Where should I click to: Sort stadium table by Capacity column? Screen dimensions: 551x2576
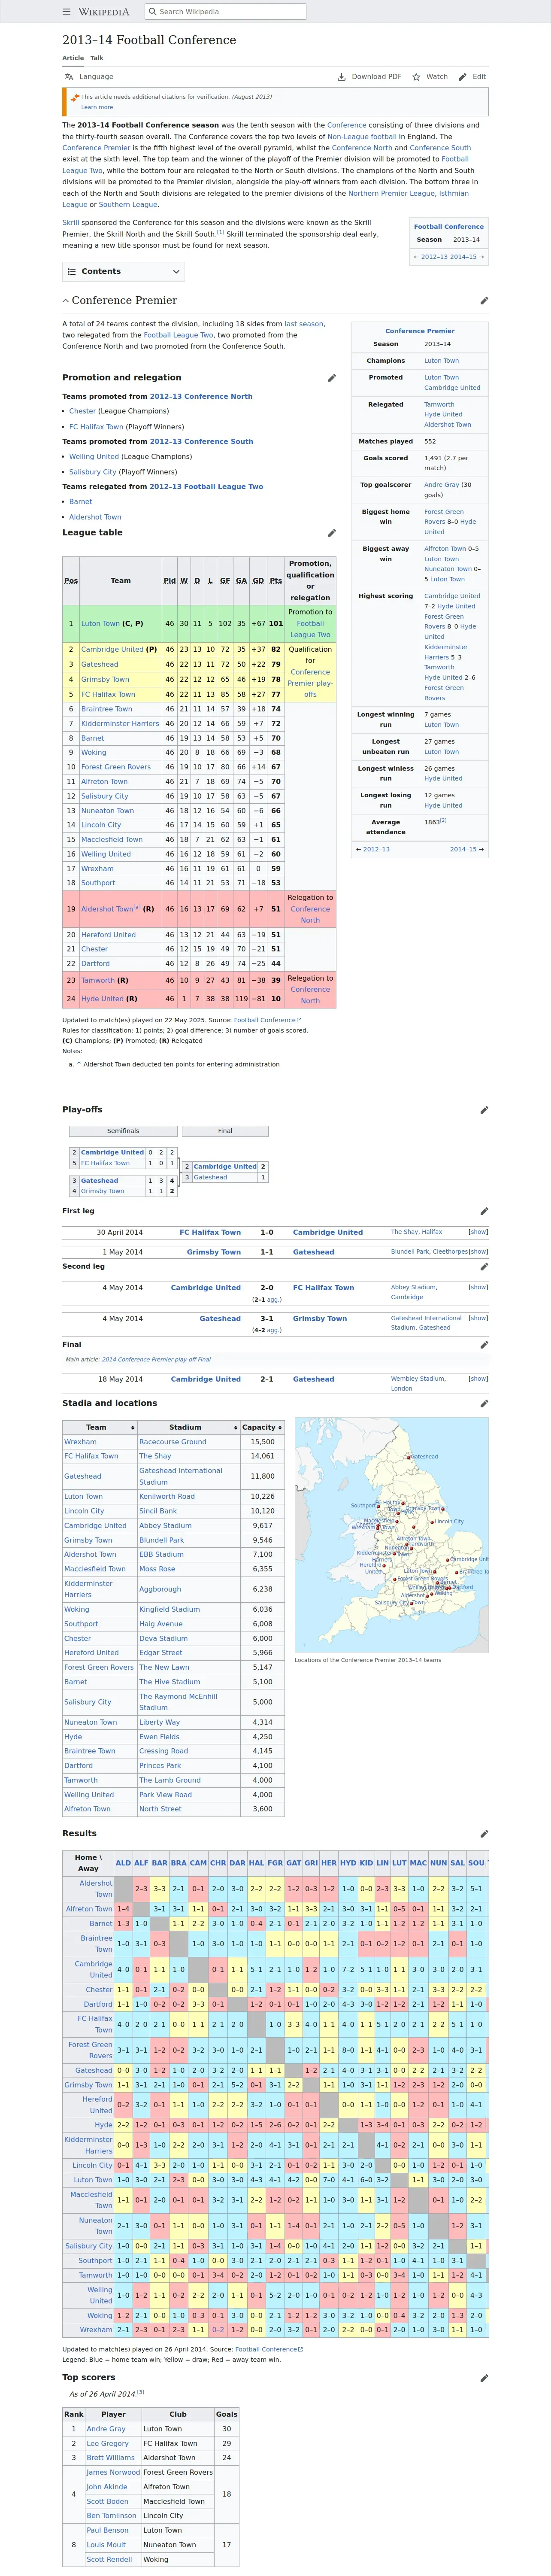point(262,1427)
